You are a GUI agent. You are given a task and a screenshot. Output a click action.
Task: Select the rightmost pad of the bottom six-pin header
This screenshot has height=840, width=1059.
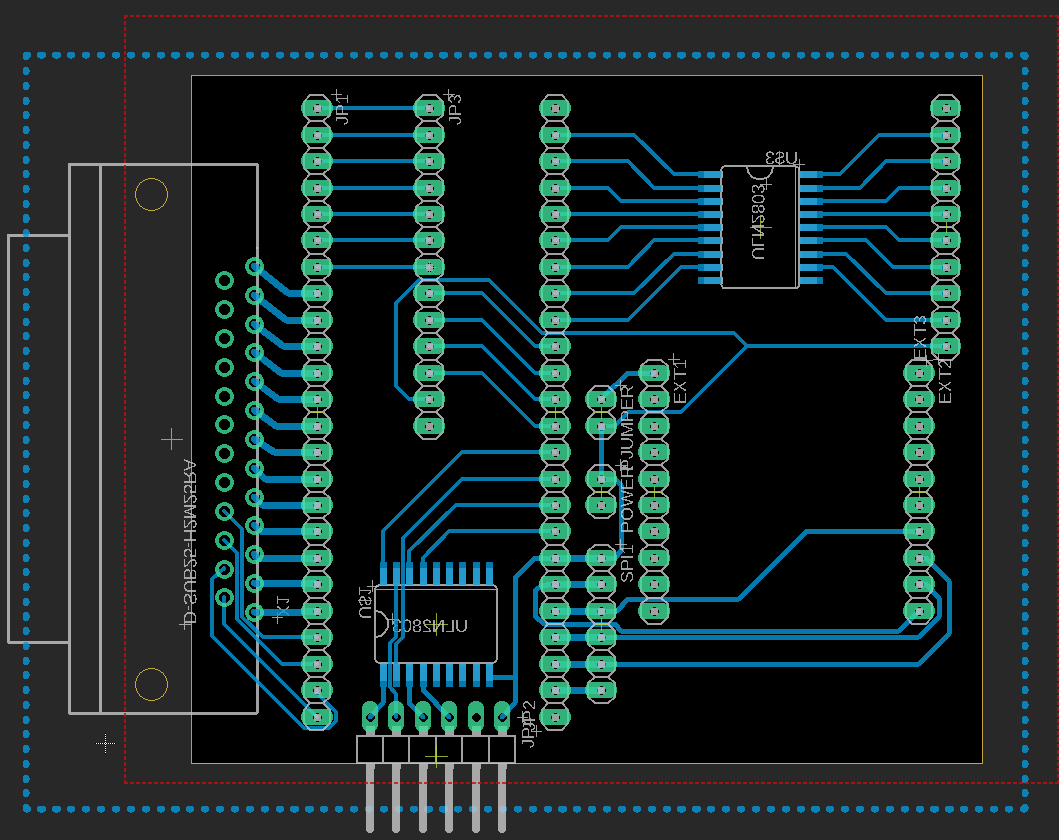click(502, 716)
